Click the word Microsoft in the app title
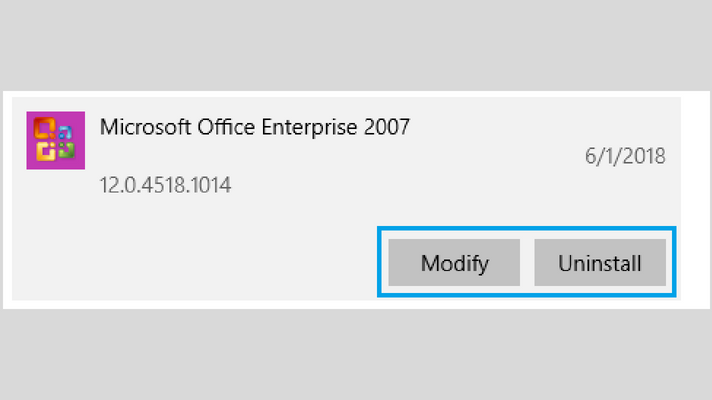The height and width of the screenshot is (400, 712). [145, 127]
